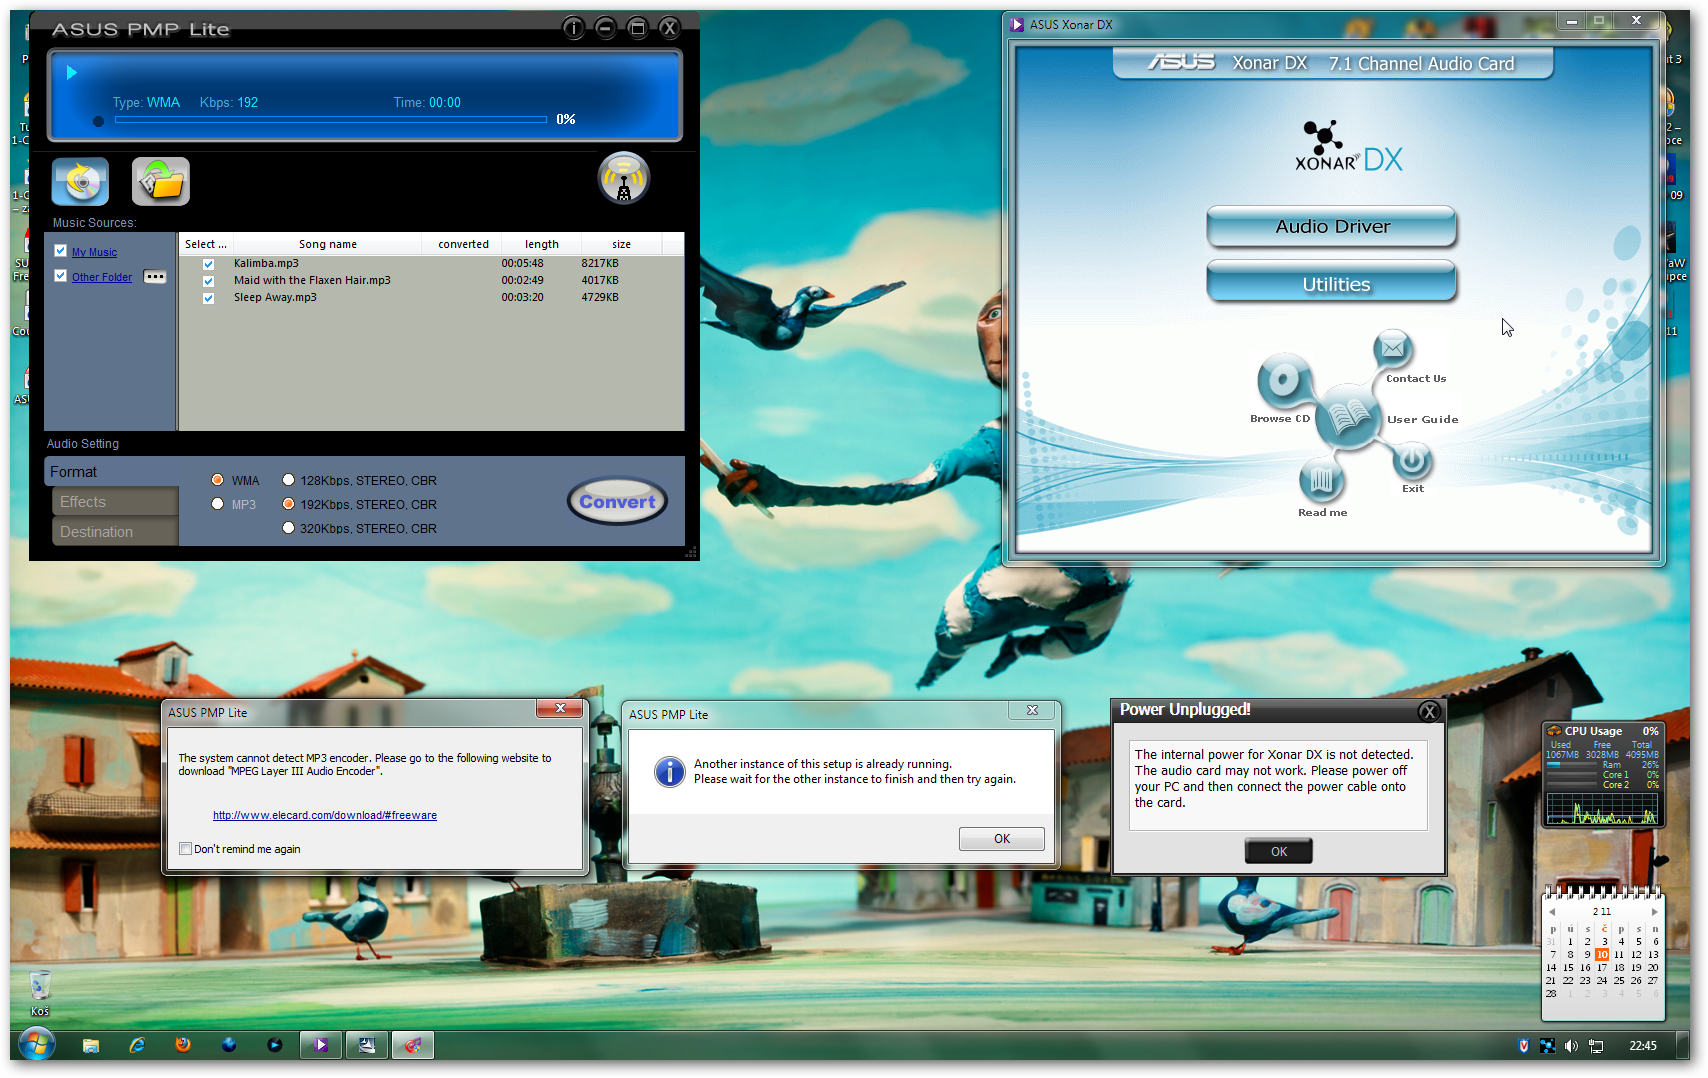Choose 320Kbps, STEREO, CBR bitrate
Image resolution: width=1708 pixels, height=1078 pixels.
[288, 528]
